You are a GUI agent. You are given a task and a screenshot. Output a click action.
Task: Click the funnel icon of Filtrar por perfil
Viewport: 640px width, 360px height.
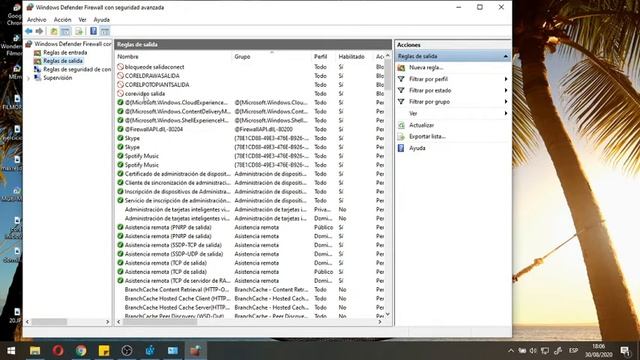click(401, 79)
